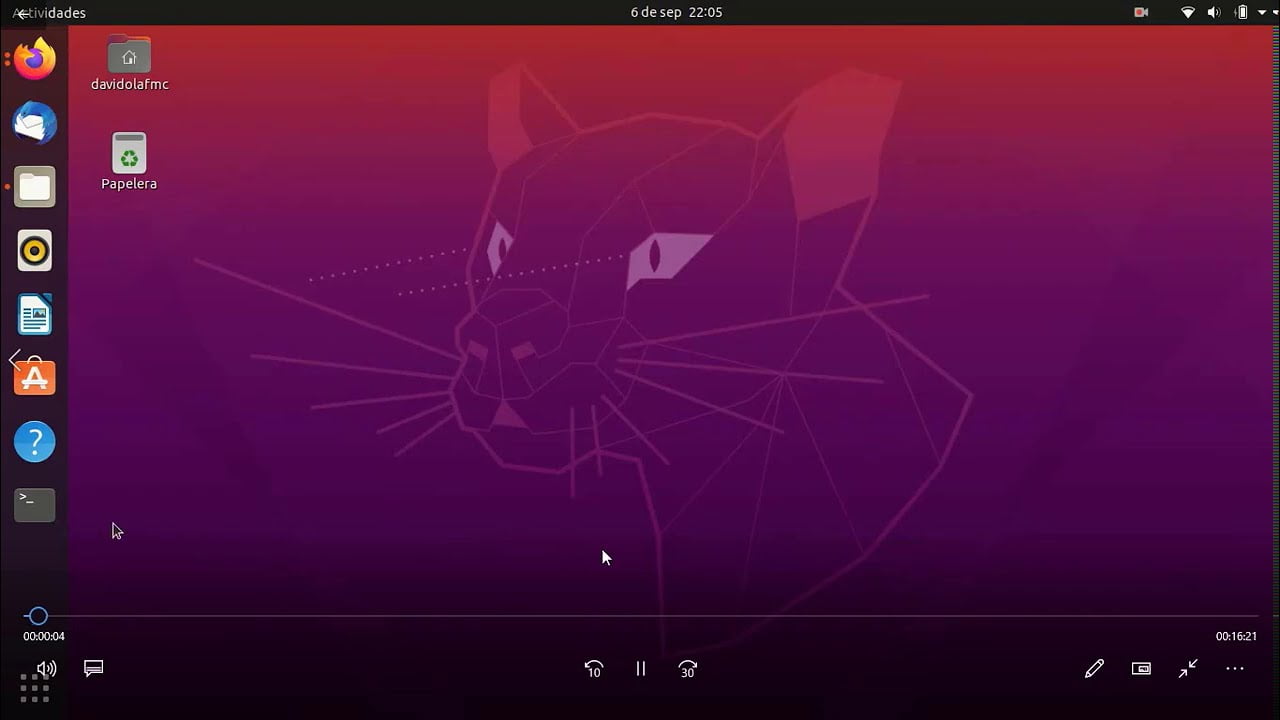Open the Wi-Fi network indicator
Viewport: 1280px width, 720px height.
tap(1188, 13)
